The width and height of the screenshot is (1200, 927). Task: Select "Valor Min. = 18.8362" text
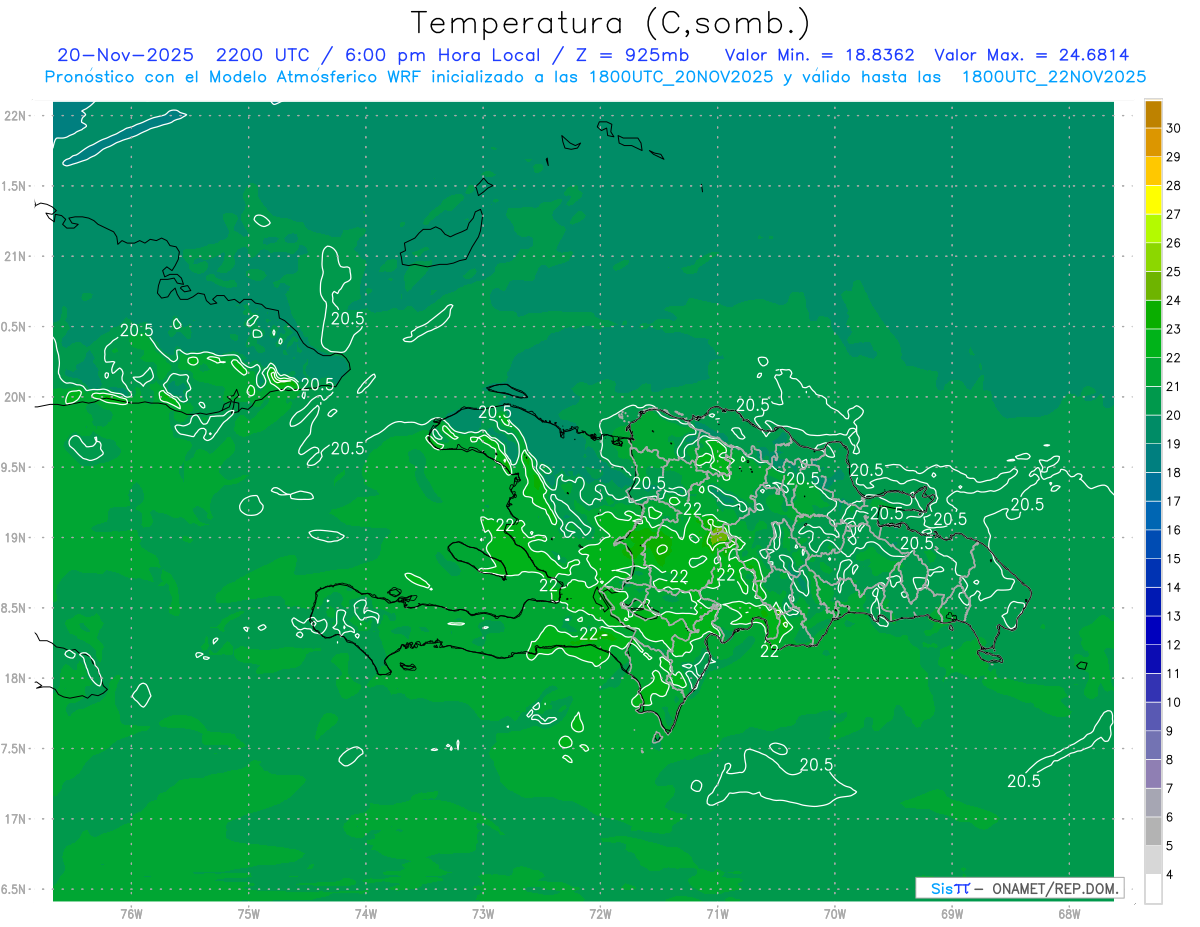pyautogui.click(x=820, y=55)
